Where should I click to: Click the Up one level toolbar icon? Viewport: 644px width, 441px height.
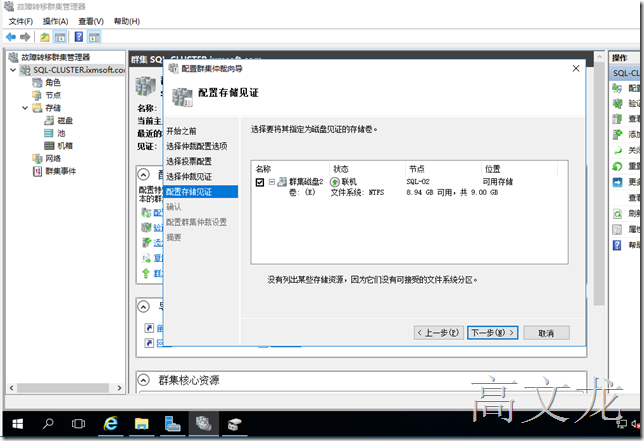click(x=45, y=37)
